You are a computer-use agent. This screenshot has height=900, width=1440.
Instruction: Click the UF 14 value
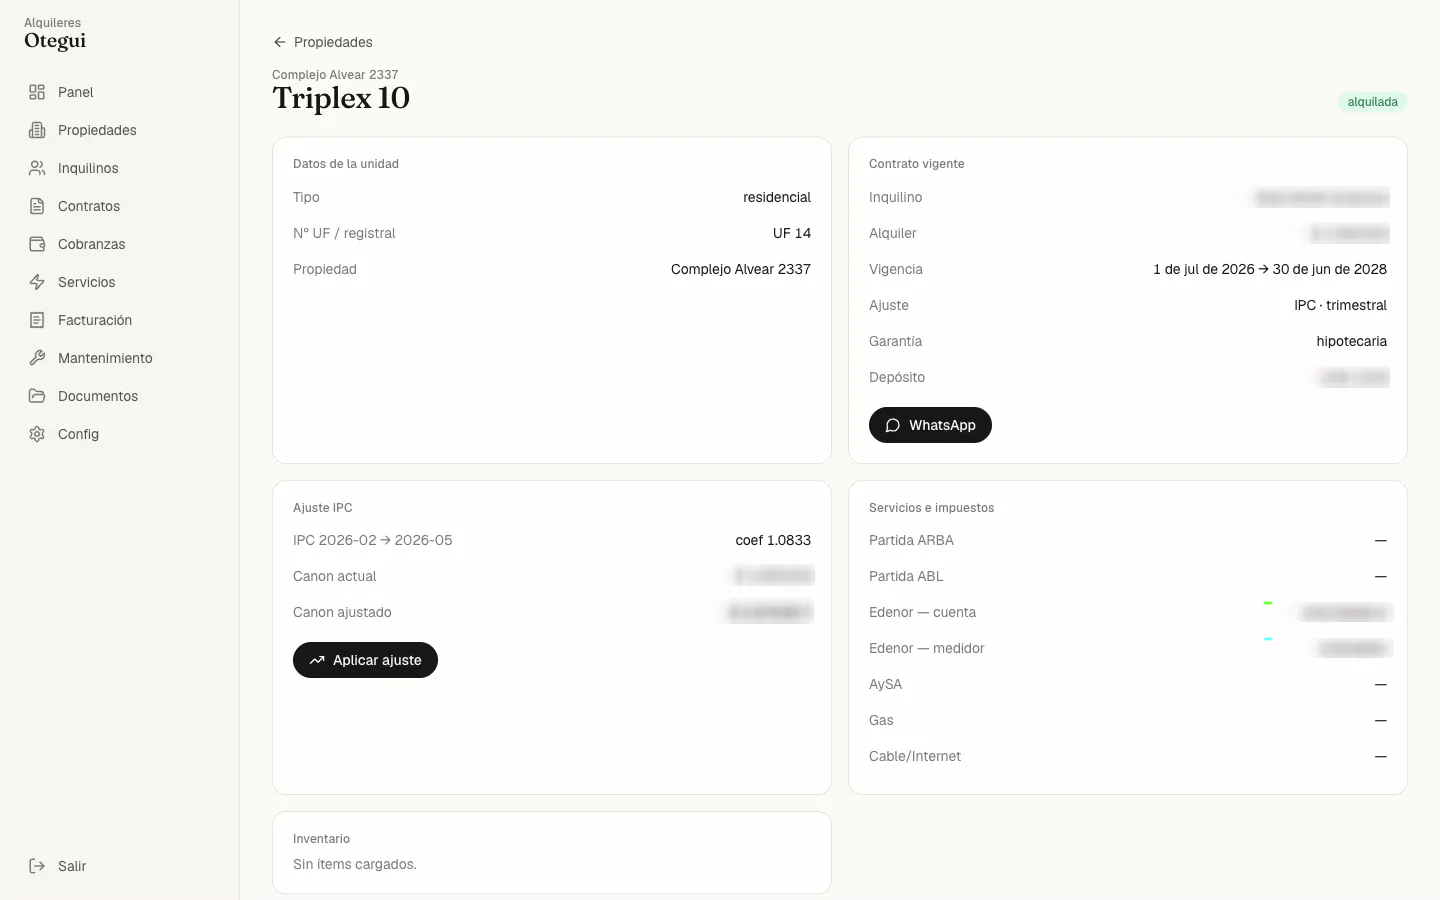click(x=792, y=233)
